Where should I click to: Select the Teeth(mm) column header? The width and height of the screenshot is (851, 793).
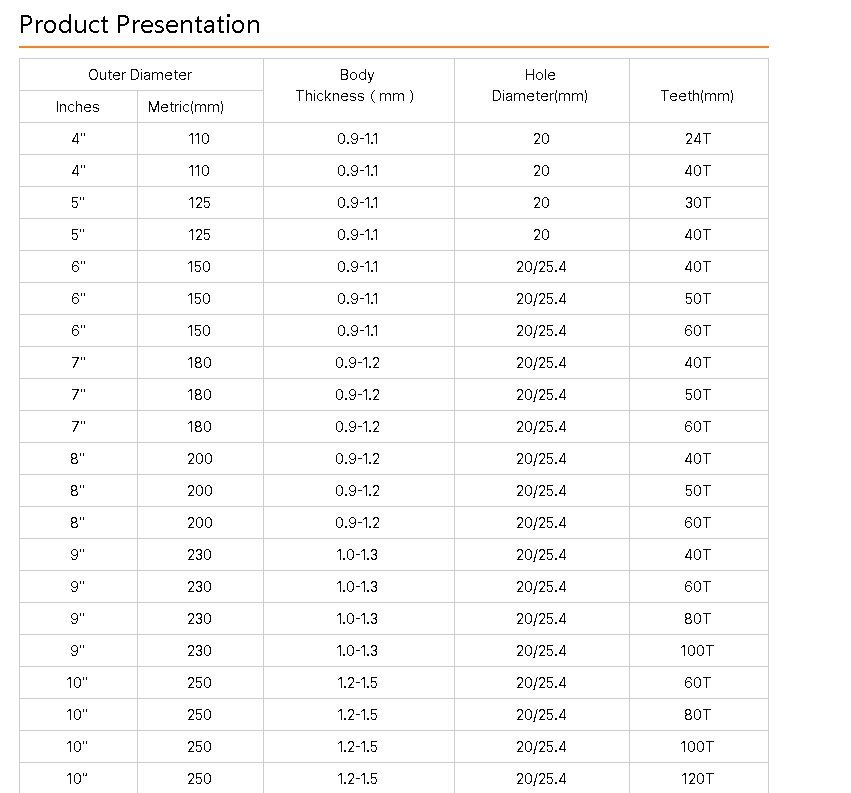(697, 96)
